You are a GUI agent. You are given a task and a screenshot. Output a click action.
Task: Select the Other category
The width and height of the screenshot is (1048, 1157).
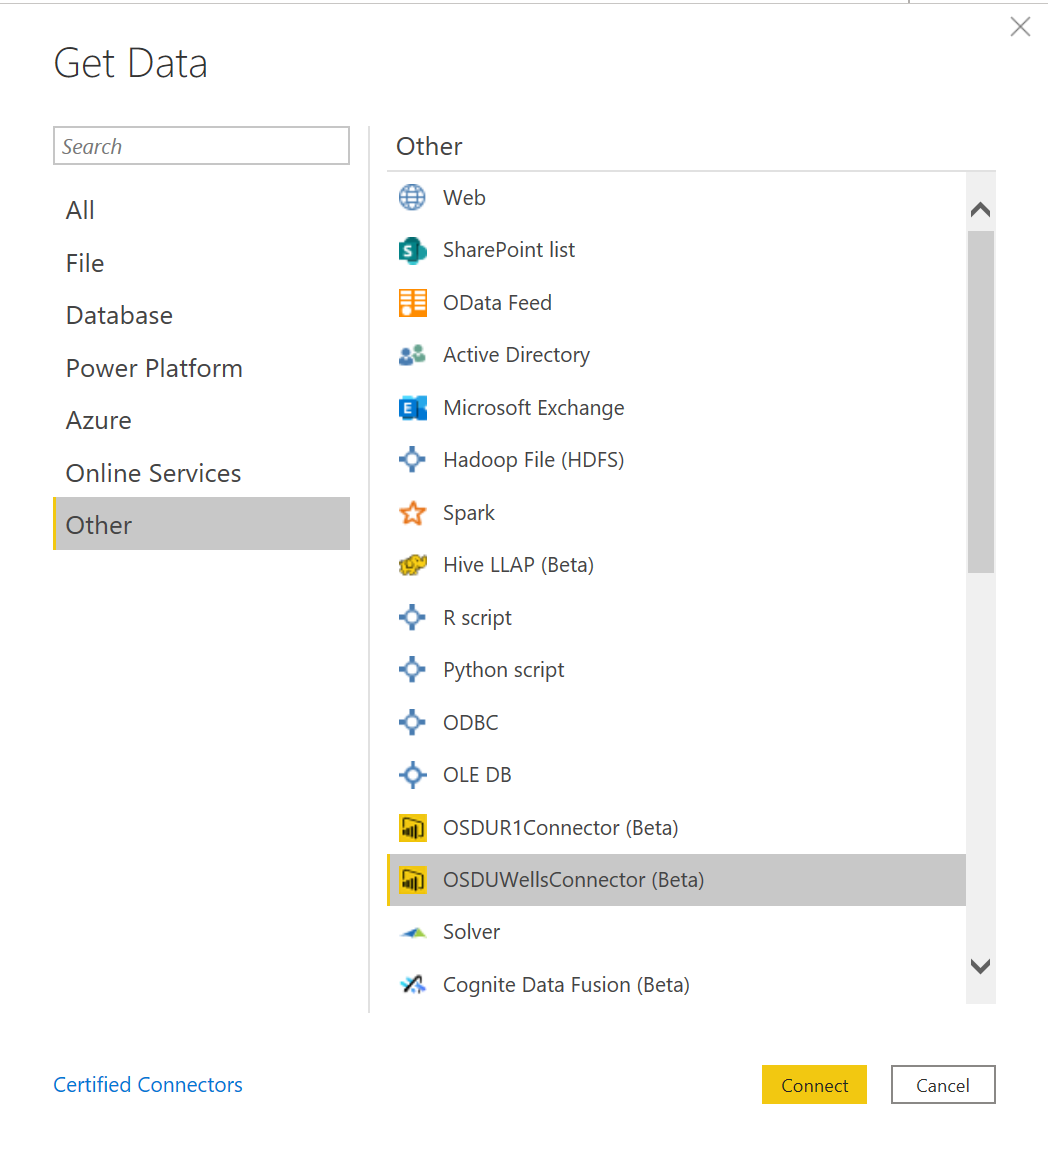pyautogui.click(x=201, y=523)
